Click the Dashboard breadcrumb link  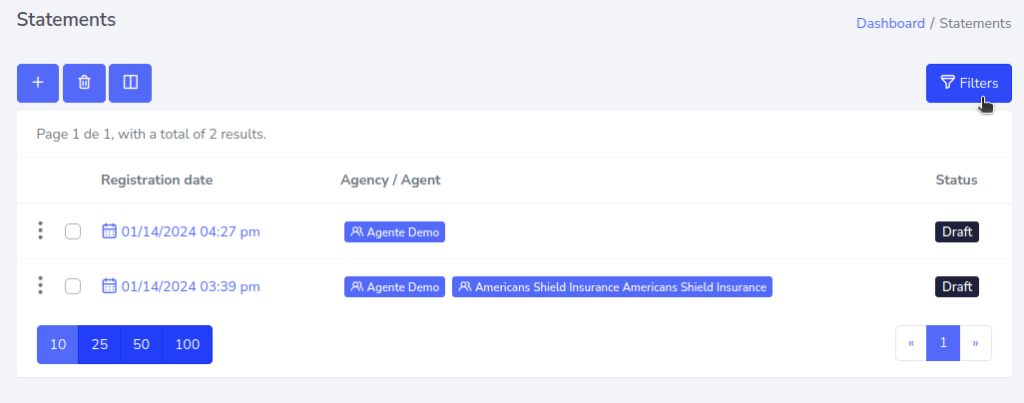pos(890,23)
